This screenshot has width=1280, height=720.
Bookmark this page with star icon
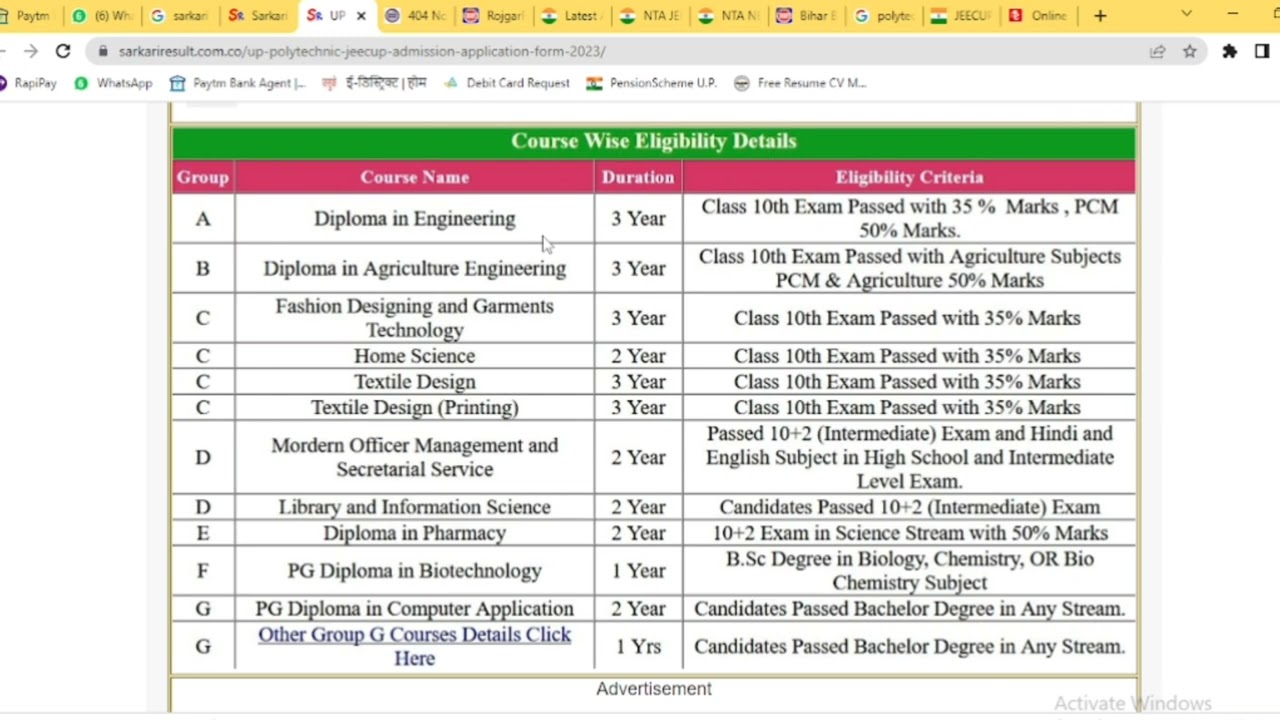coord(1190,51)
